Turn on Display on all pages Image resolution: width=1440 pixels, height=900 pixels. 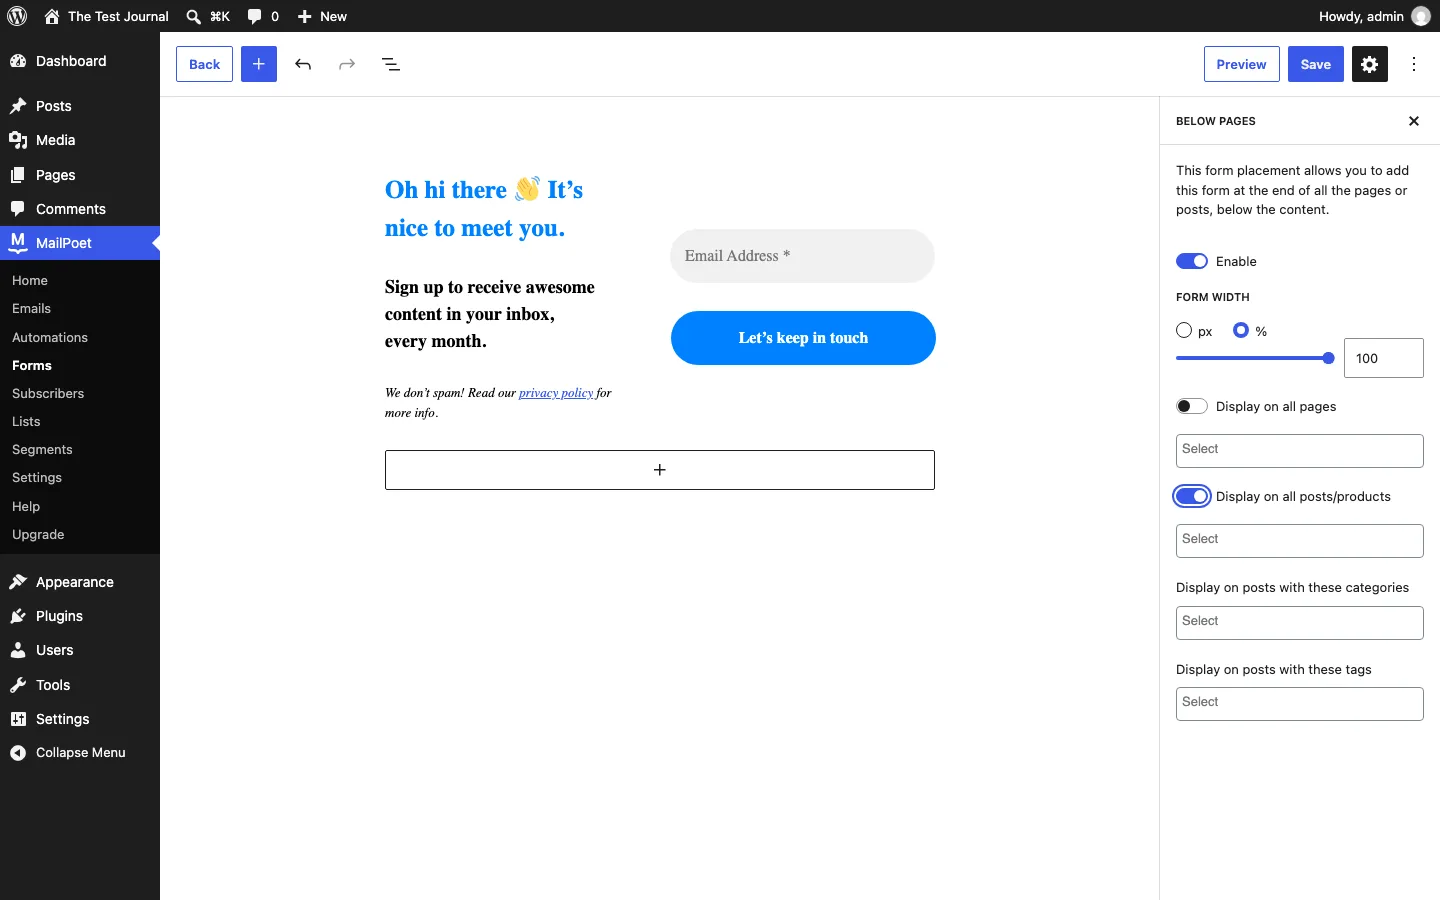coord(1192,406)
